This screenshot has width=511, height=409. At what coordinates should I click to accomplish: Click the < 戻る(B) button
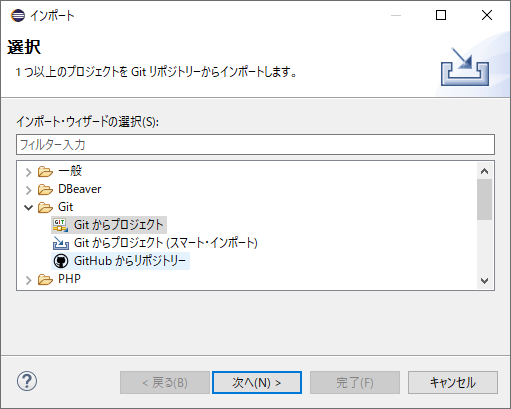[x=165, y=382]
